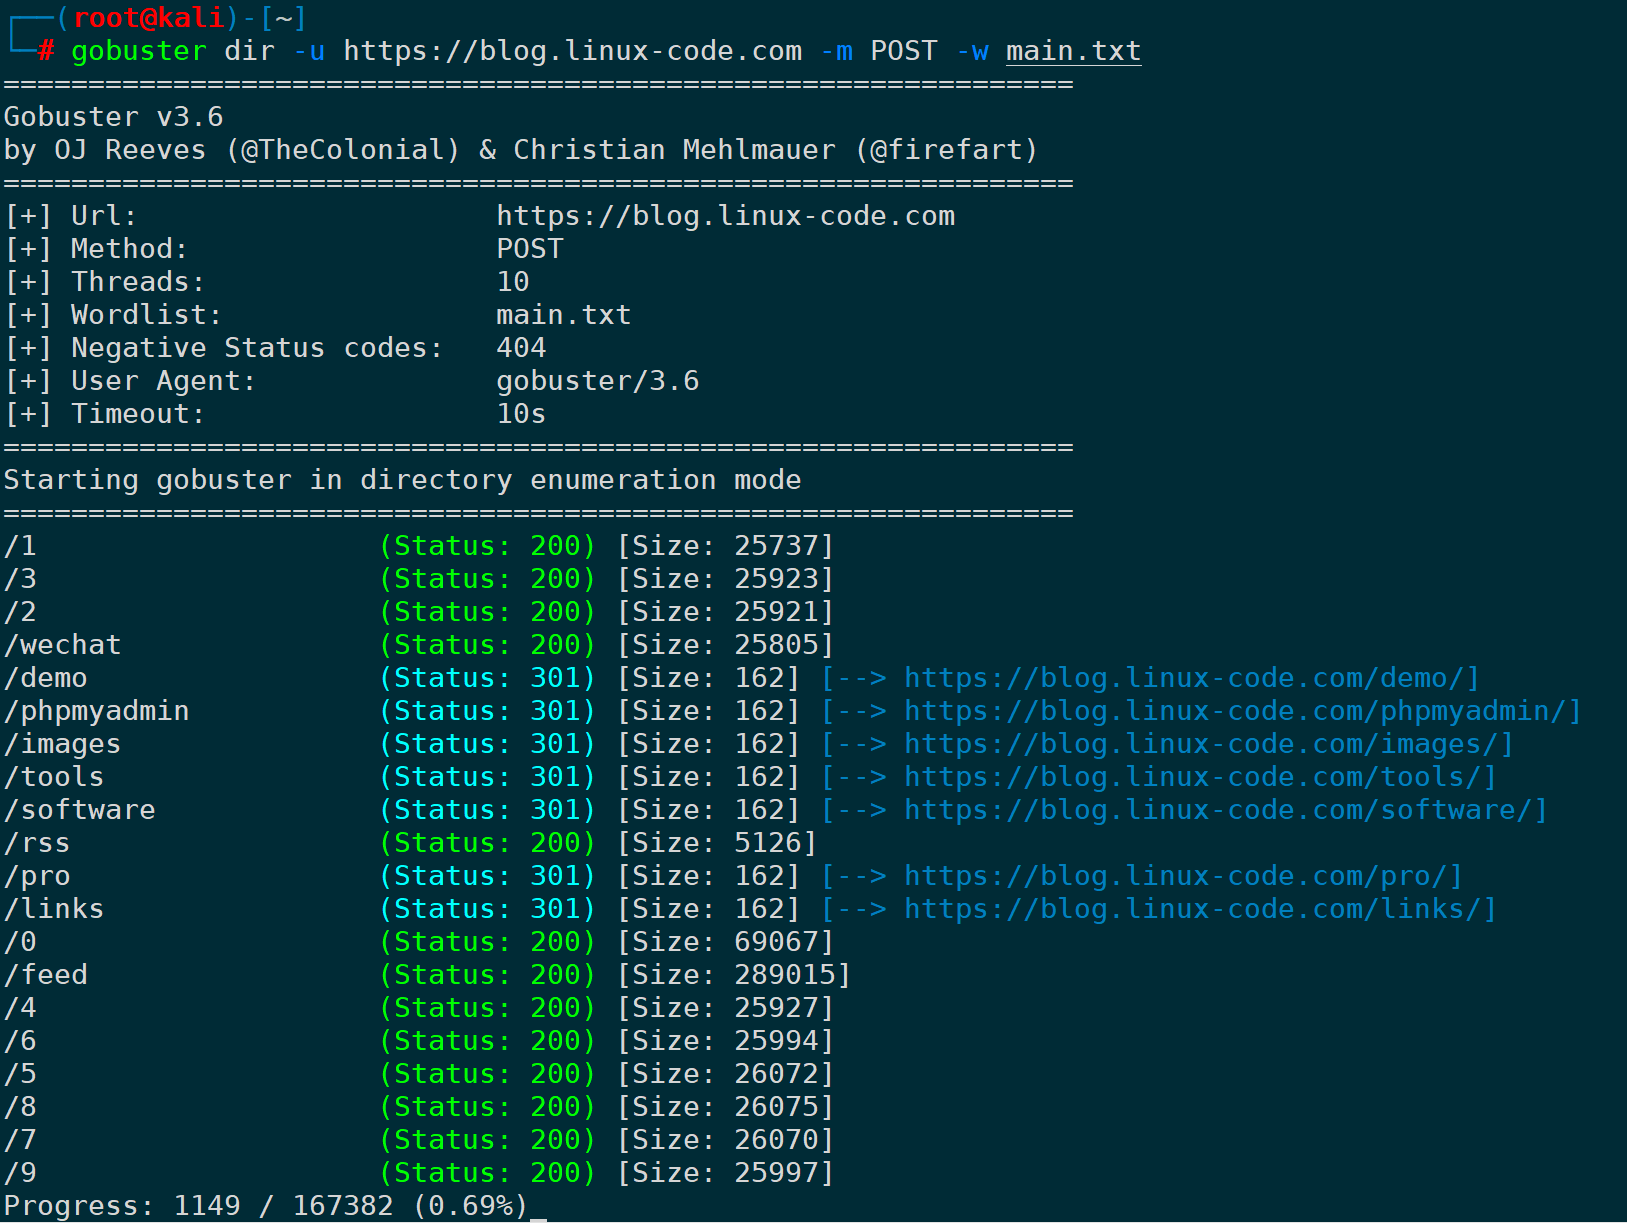The image size is (1627, 1223).
Task: Click the Url setting value
Action: click(x=726, y=216)
